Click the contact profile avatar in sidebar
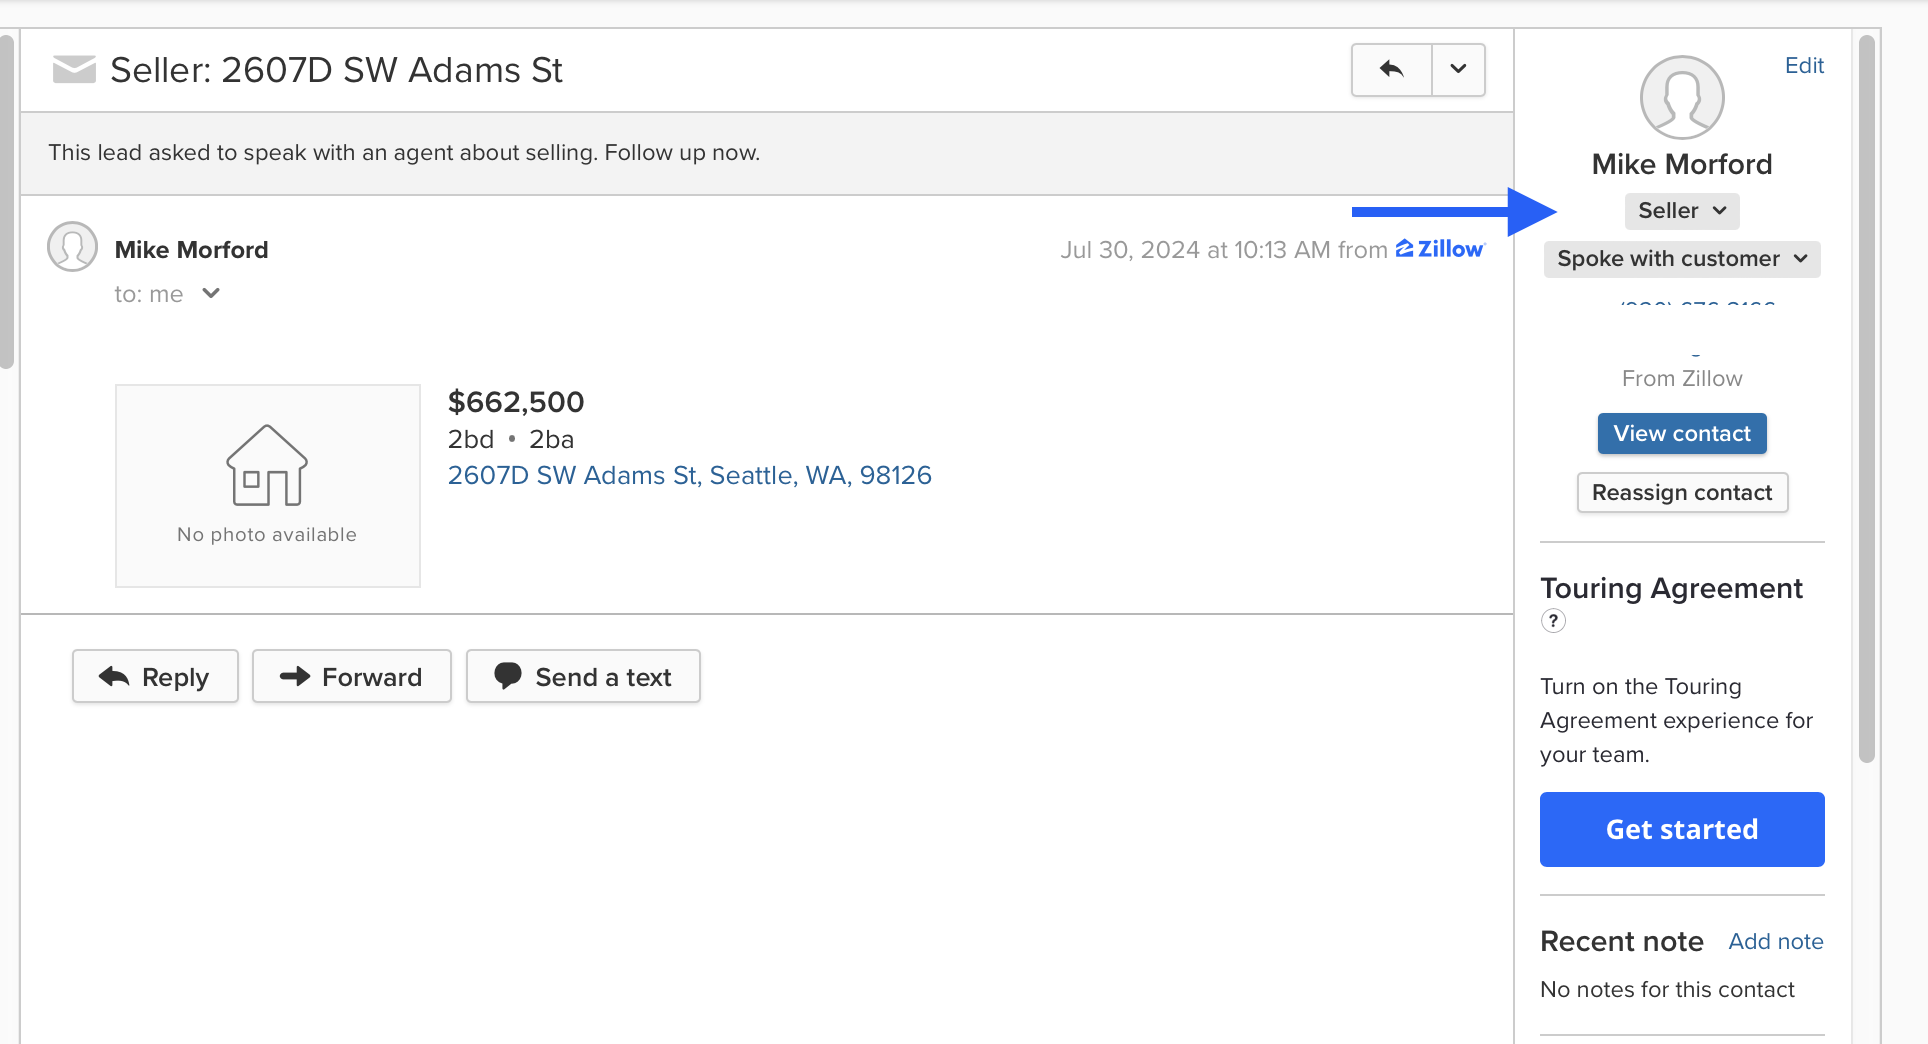1928x1044 pixels. tap(1682, 98)
